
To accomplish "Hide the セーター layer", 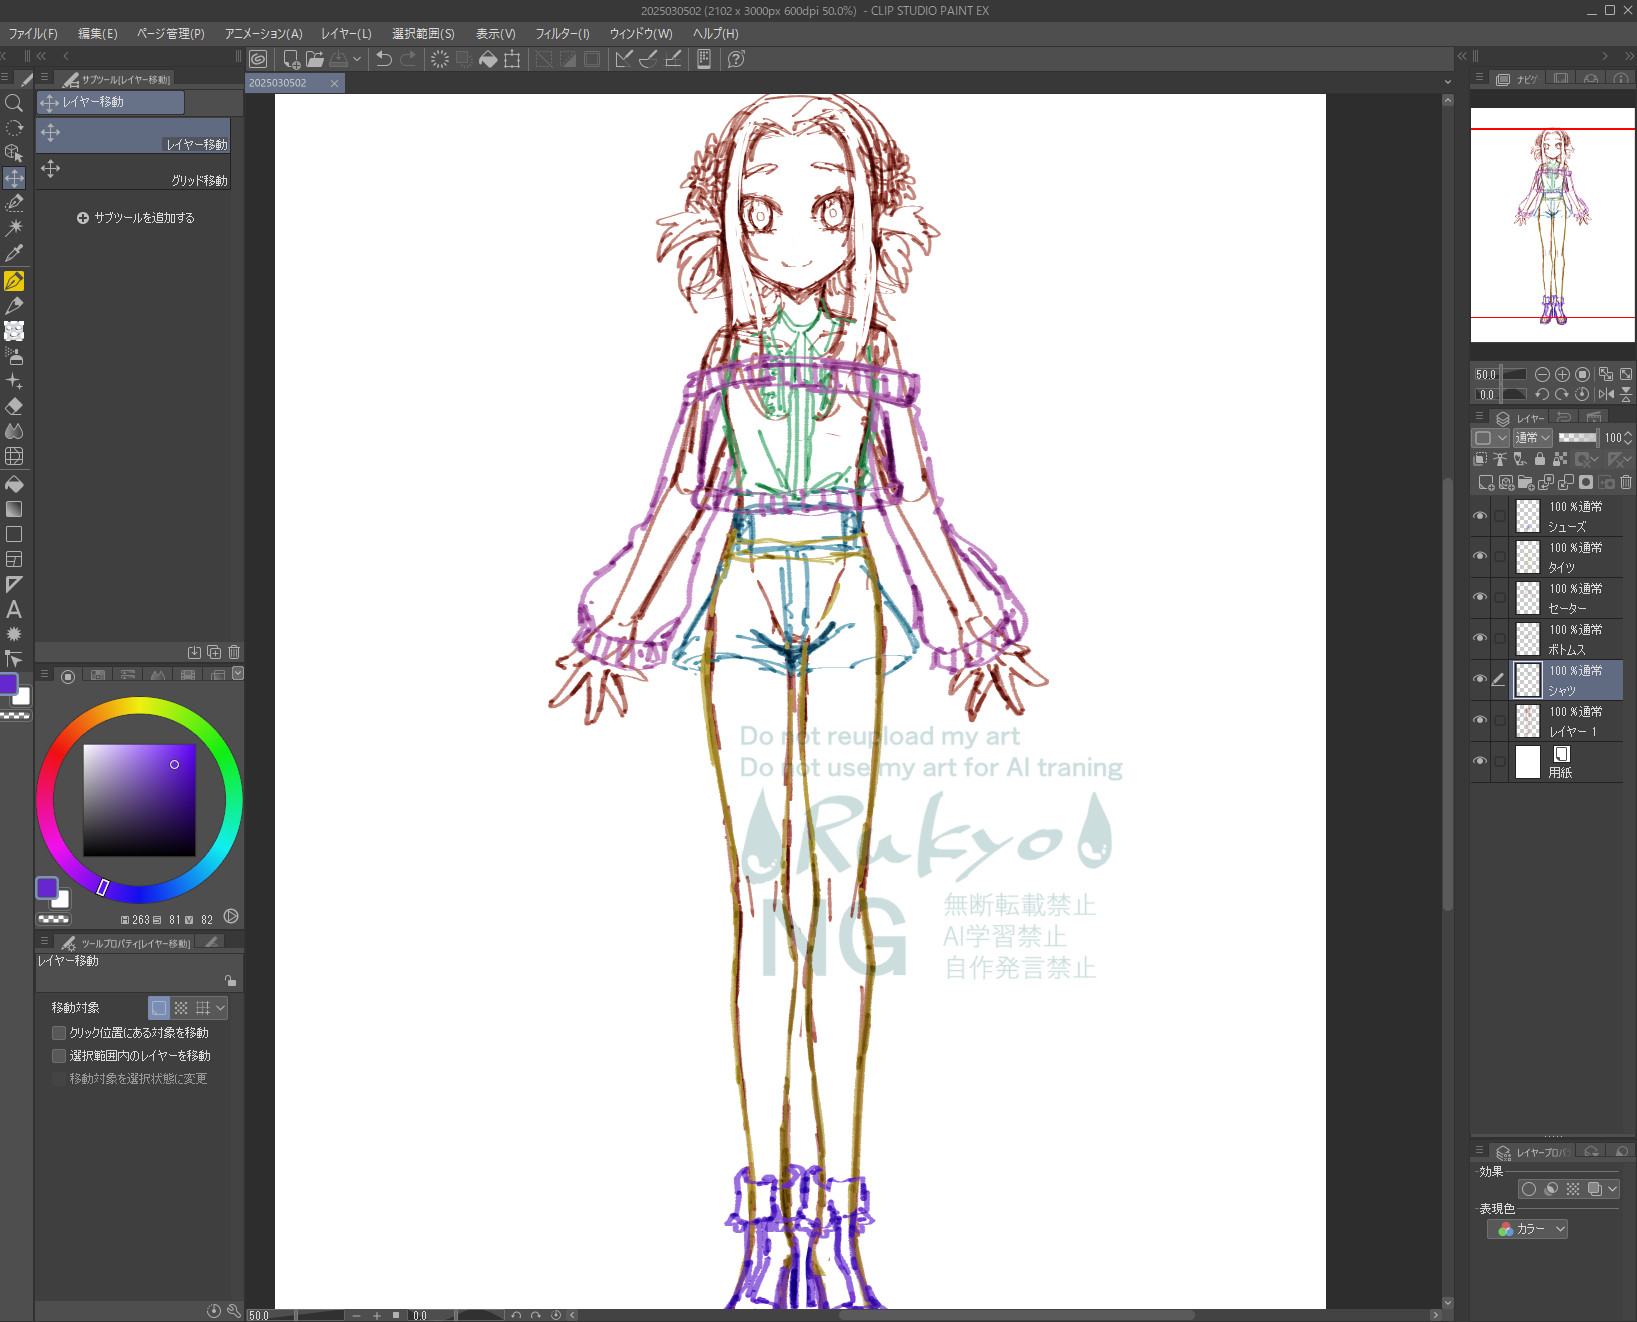I will 1480,598.
